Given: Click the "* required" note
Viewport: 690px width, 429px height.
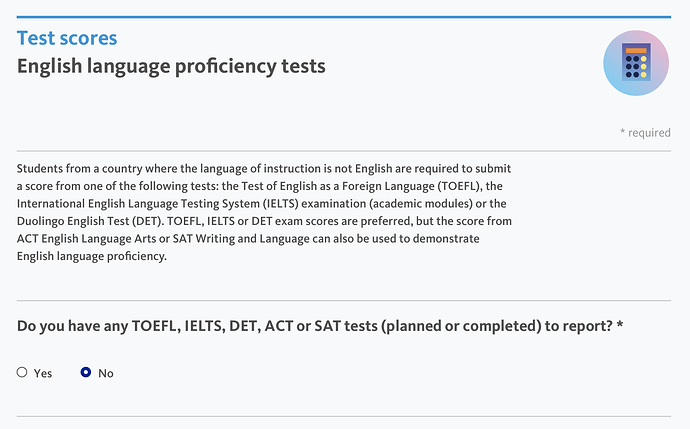Looking at the screenshot, I should tap(645, 132).
